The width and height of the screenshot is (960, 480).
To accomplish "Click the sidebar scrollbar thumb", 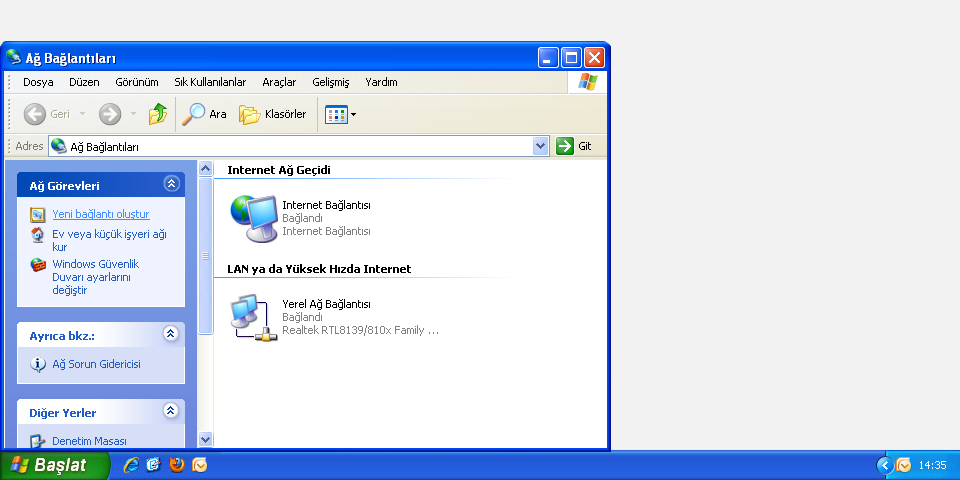I will click(206, 256).
